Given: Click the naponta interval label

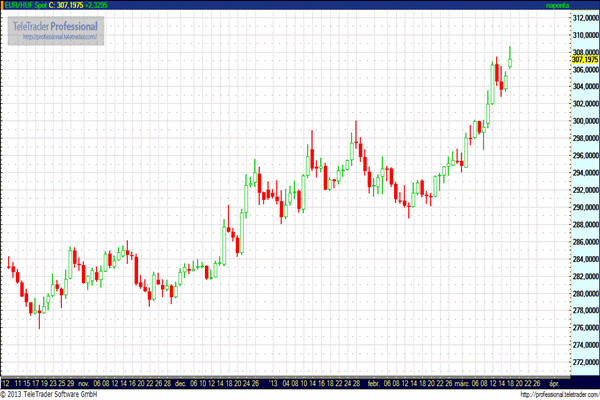Looking at the screenshot, I should tap(556, 5).
